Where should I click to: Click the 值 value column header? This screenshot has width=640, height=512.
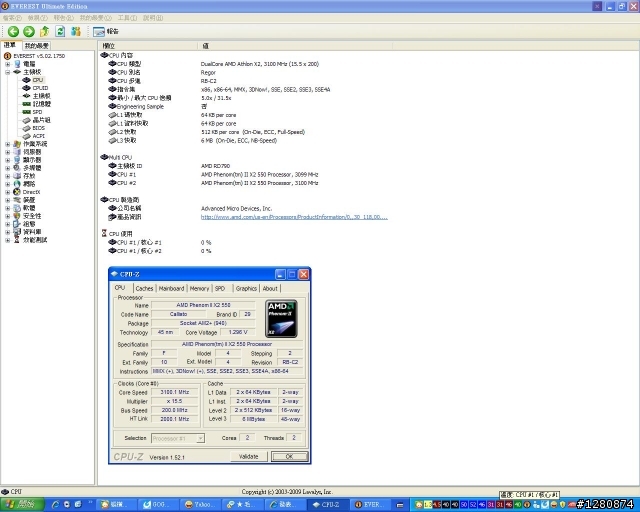pos(295,46)
